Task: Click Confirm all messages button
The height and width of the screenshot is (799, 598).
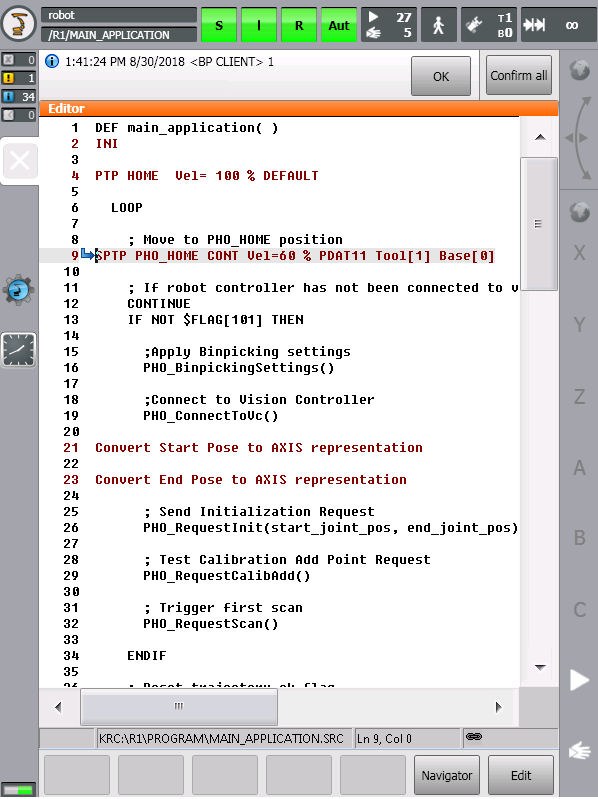Action: tap(519, 75)
